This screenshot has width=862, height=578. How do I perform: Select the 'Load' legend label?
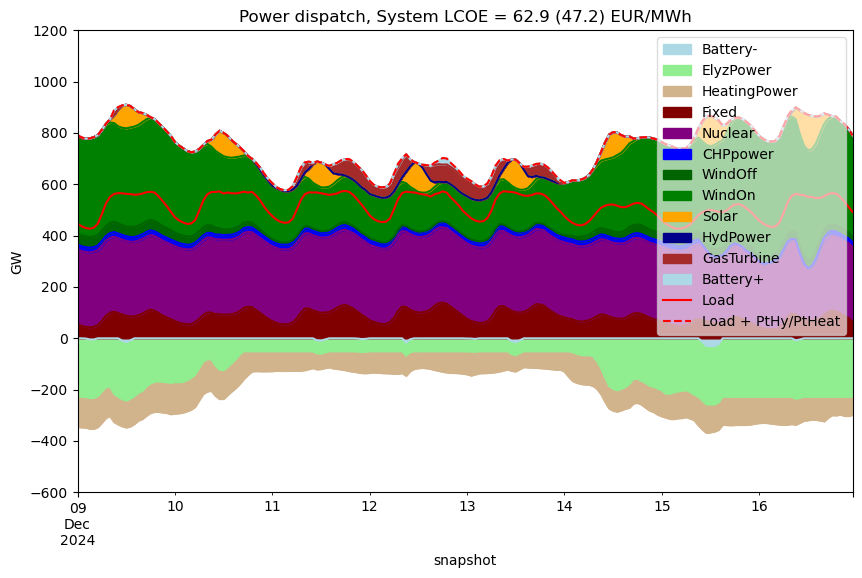717,300
